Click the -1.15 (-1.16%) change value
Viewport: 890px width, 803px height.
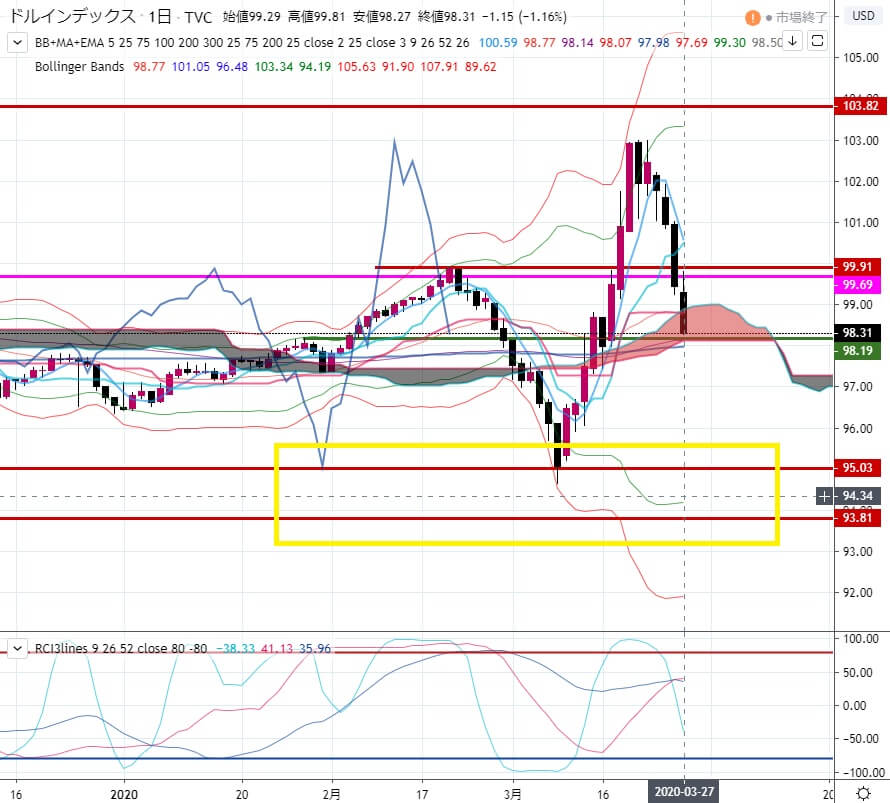[x=524, y=16]
